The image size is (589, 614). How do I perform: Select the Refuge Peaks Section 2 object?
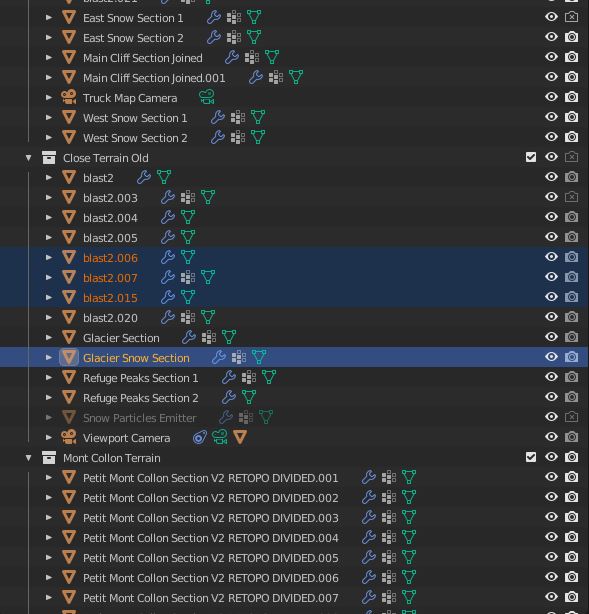tap(141, 398)
